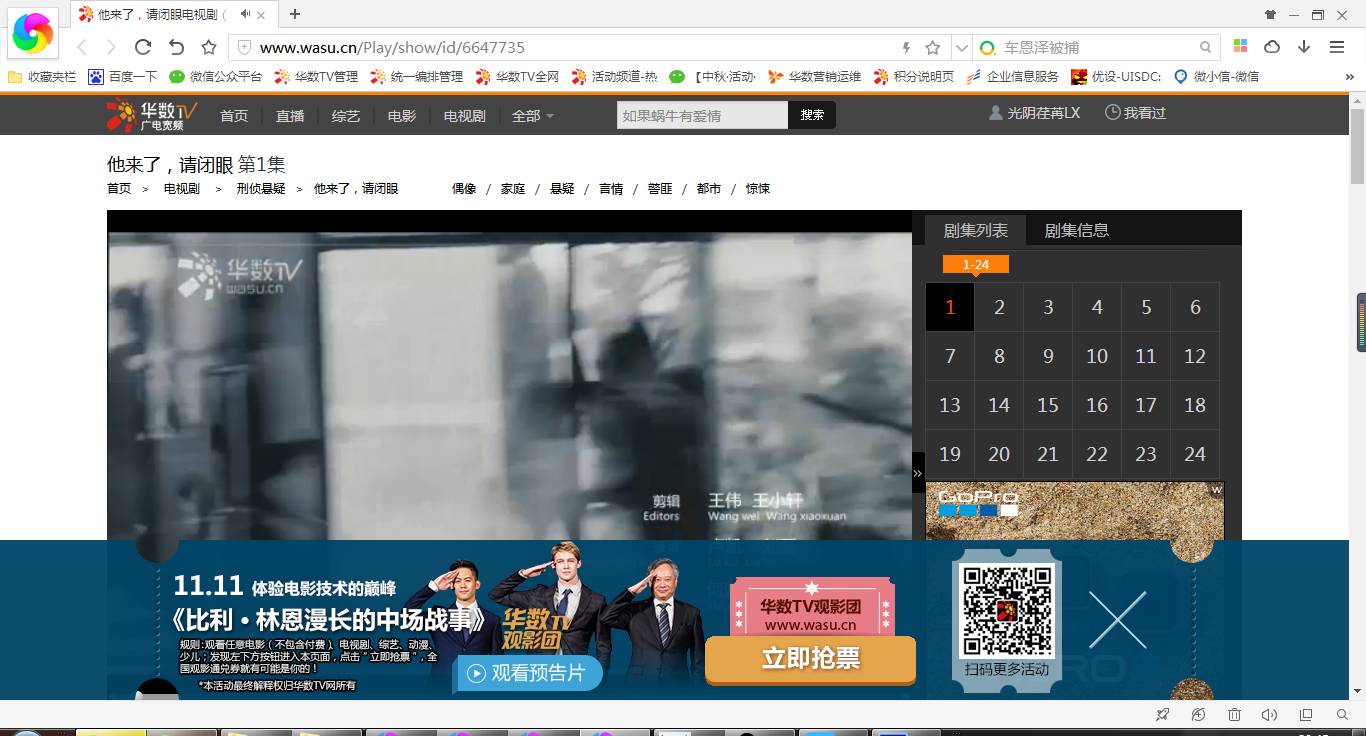Click the trash clear-traces icon in status bar

(x=1234, y=715)
